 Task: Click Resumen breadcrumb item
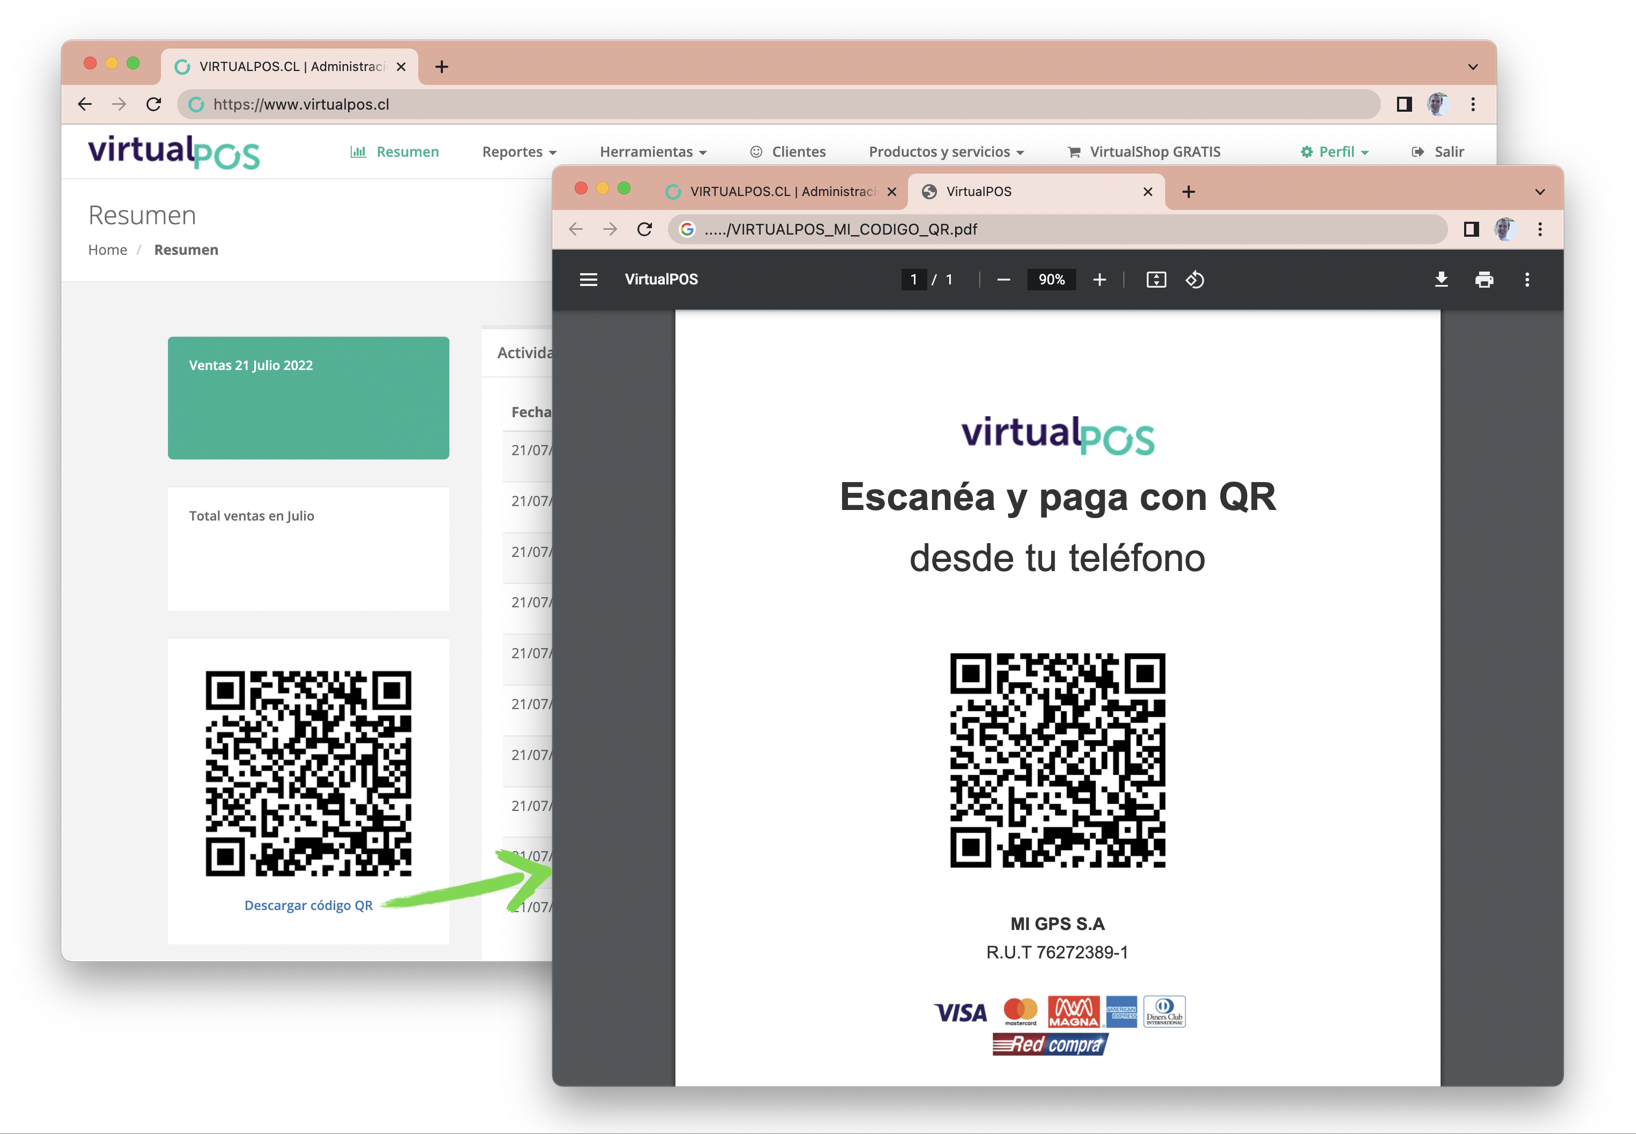click(x=186, y=250)
